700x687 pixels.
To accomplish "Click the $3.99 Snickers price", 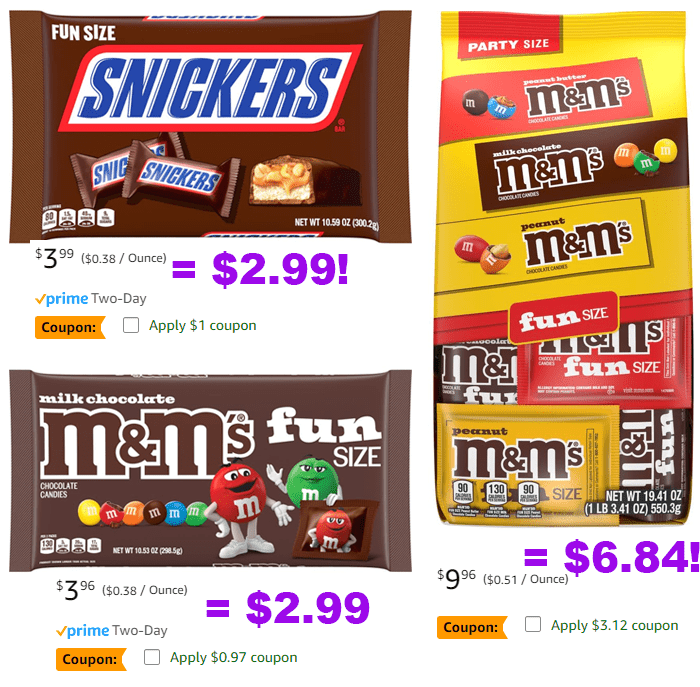I will pyautogui.click(x=54, y=258).
